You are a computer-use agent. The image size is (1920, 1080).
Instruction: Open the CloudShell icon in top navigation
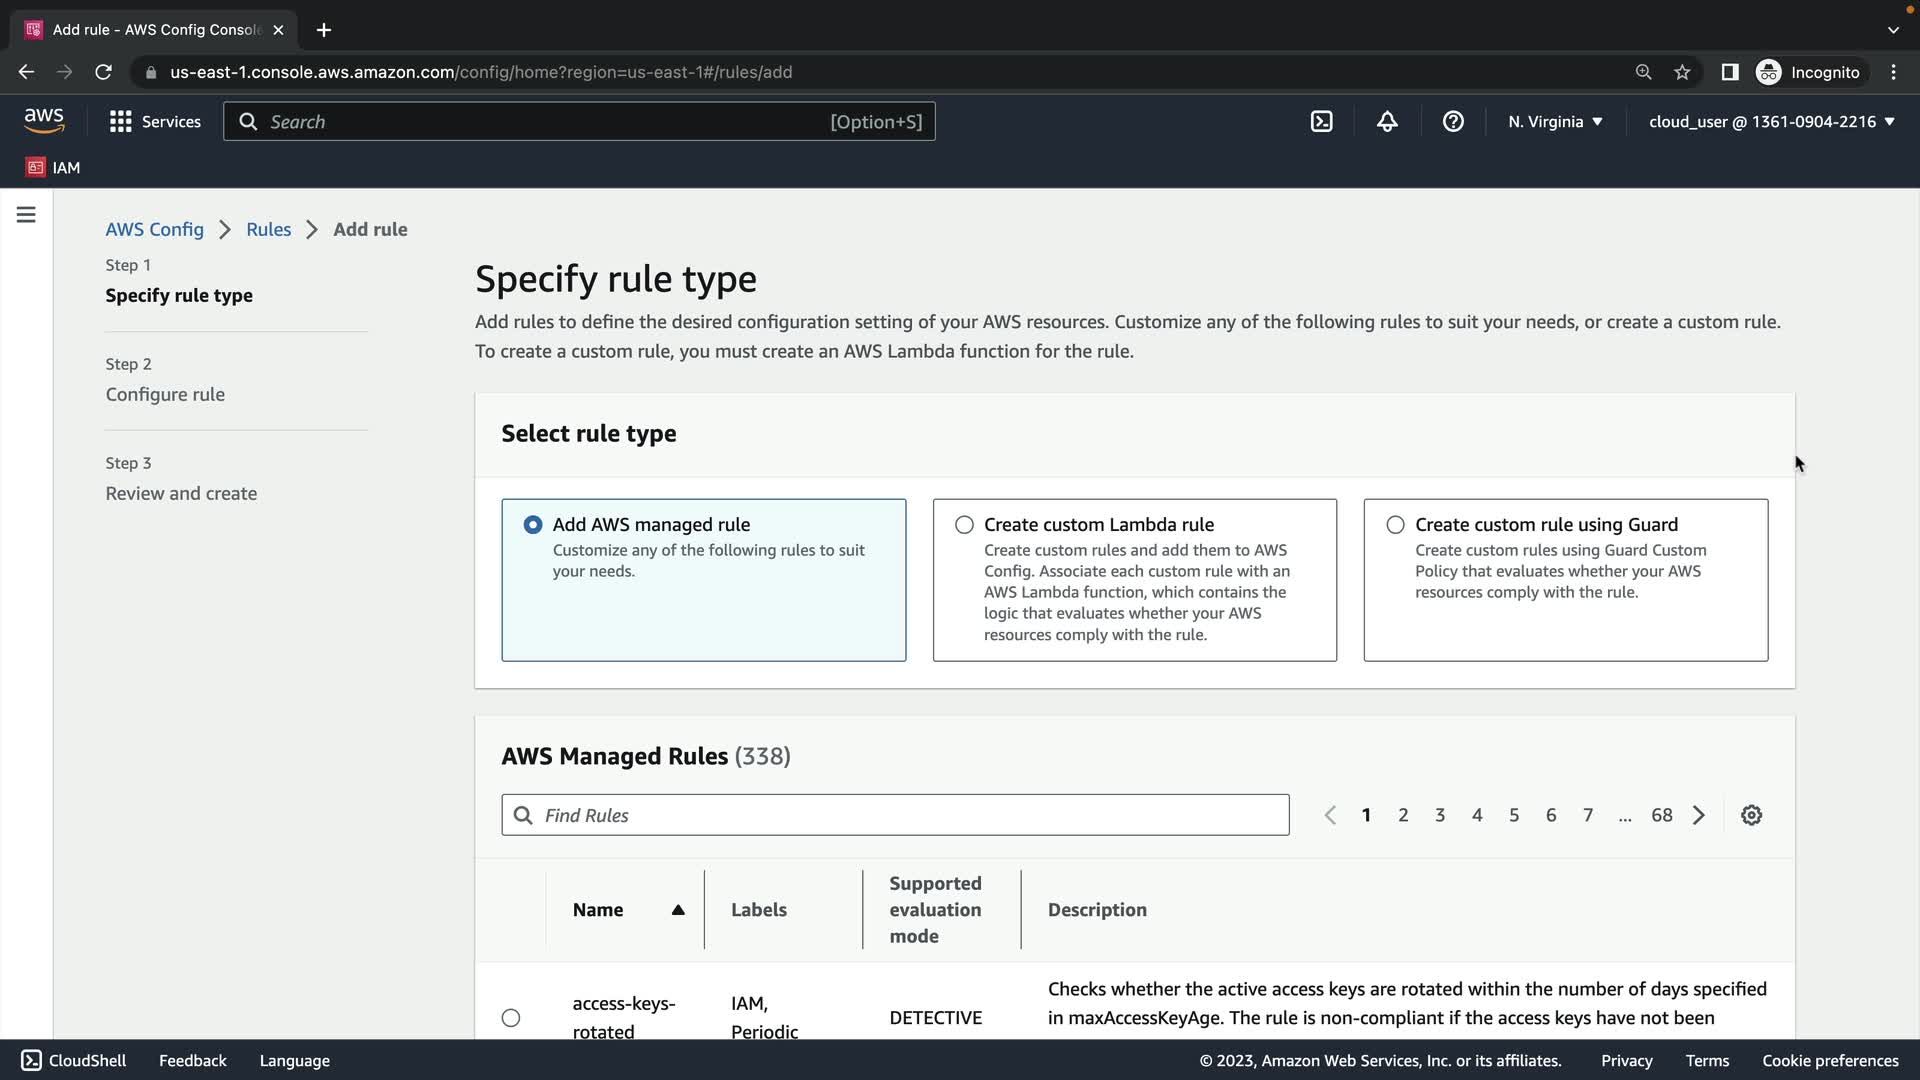coord(1321,122)
